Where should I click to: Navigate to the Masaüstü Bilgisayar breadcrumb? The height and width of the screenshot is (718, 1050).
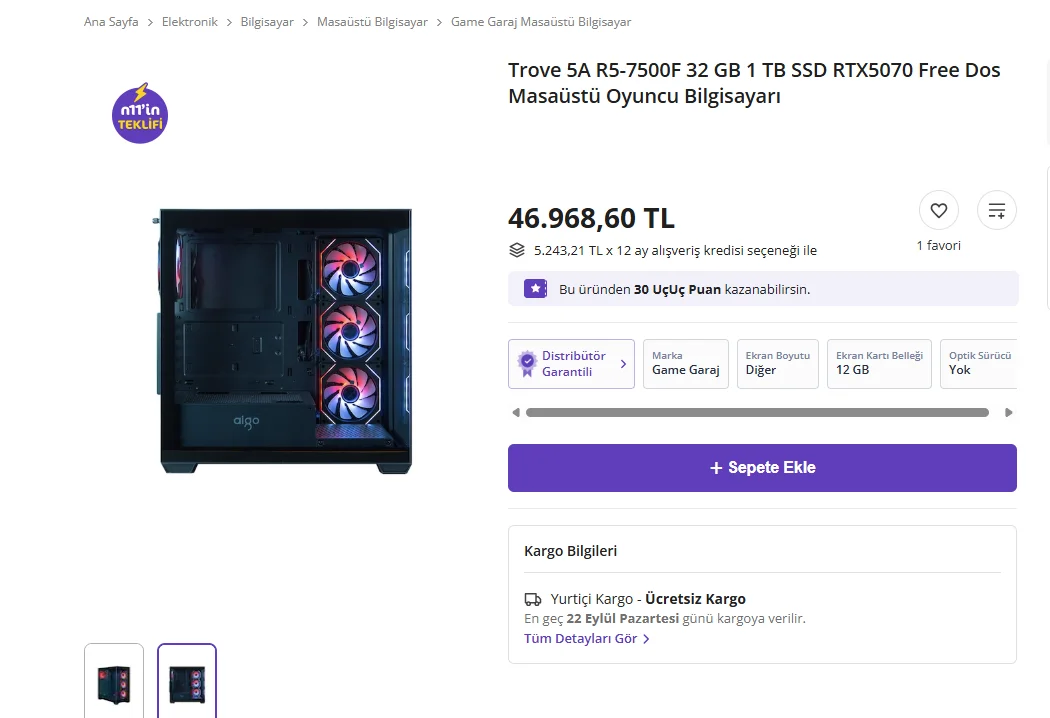tap(372, 22)
